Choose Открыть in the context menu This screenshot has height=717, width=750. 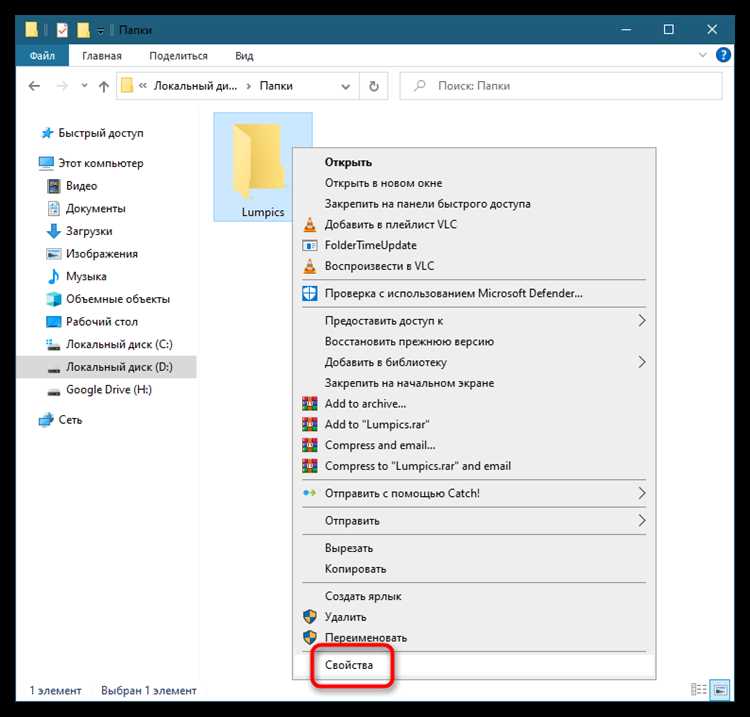click(474, 162)
